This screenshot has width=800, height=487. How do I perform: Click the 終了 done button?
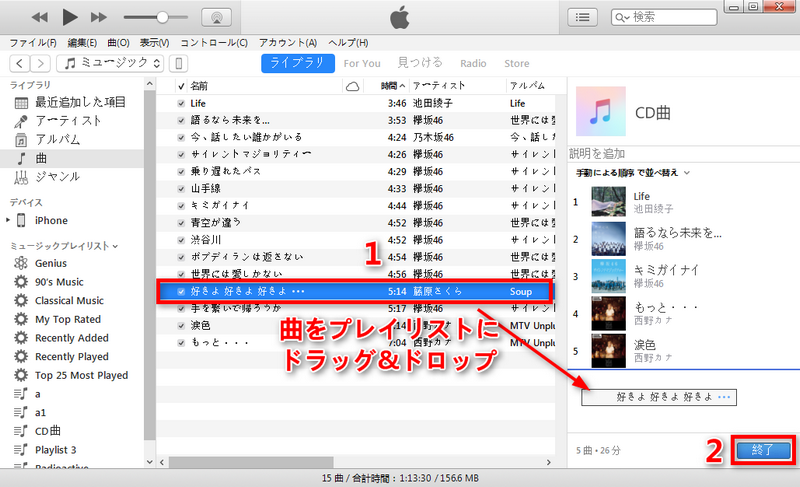click(763, 450)
